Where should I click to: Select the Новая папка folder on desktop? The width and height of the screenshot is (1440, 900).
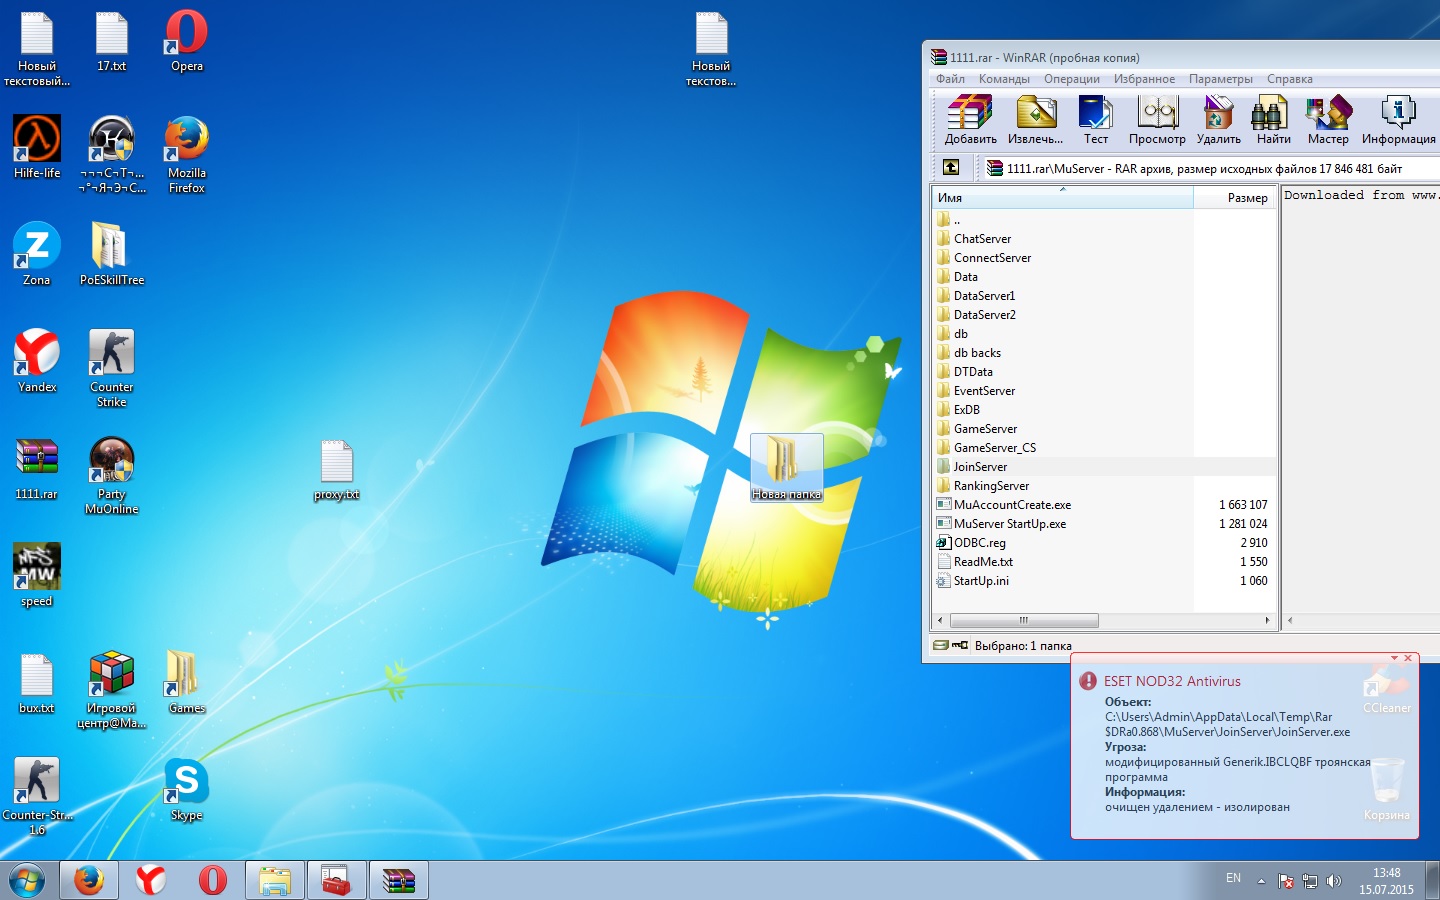pos(787,468)
